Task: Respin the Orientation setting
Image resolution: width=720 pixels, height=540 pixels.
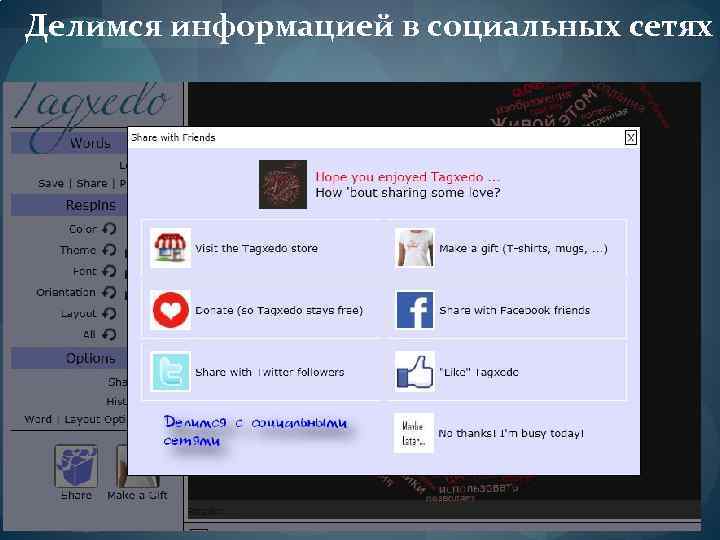Action: pyautogui.click(x=109, y=292)
